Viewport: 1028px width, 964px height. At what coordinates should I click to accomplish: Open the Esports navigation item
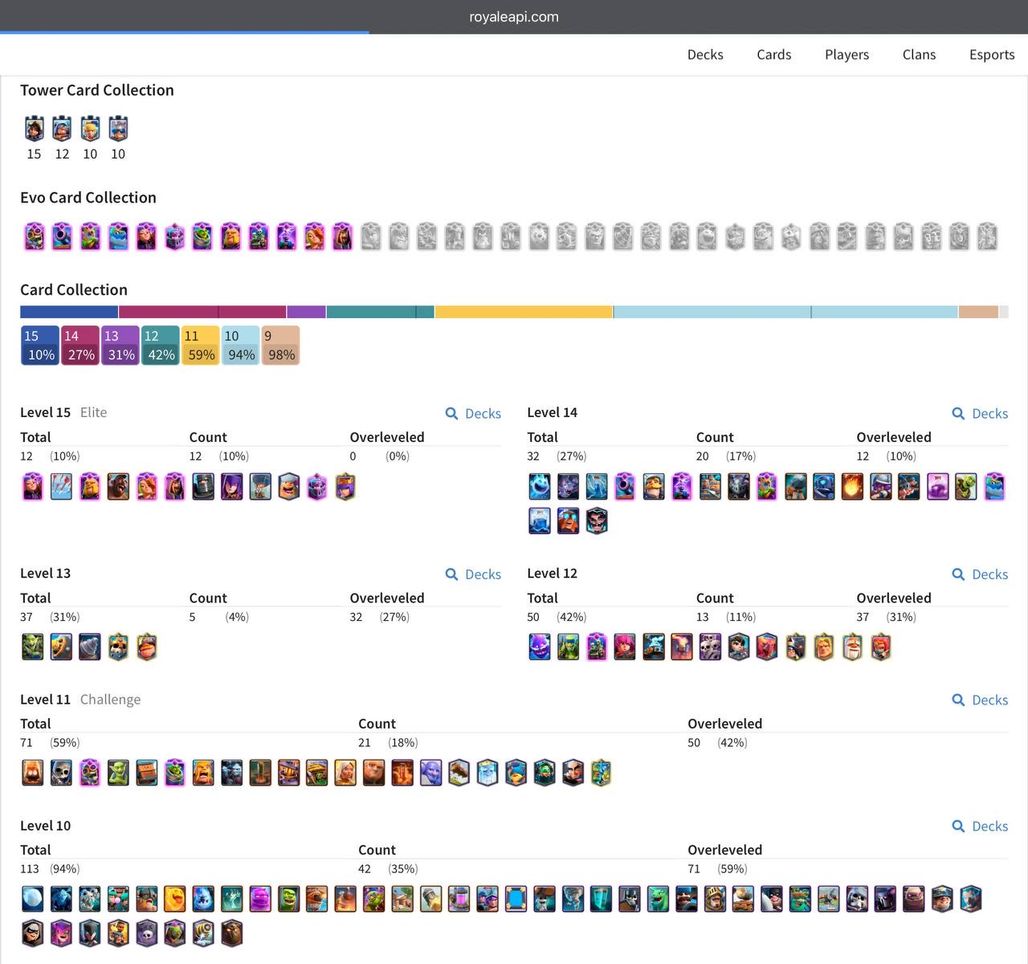tap(991, 54)
